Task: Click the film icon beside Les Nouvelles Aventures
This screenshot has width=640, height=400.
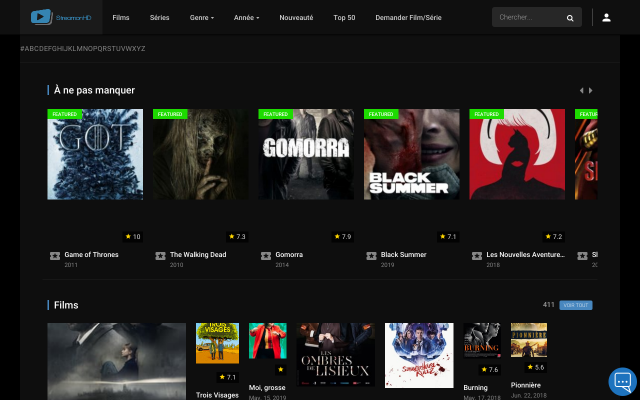Action: (x=477, y=256)
